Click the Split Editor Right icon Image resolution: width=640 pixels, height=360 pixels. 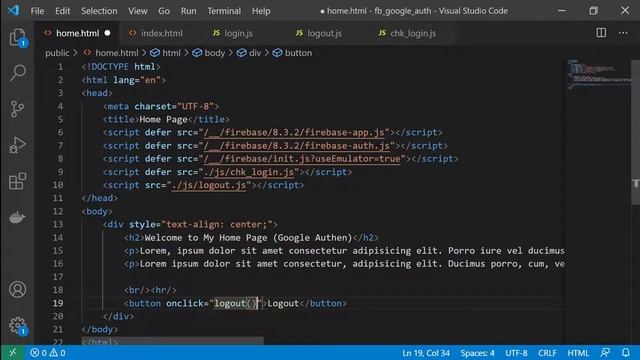coord(601,33)
